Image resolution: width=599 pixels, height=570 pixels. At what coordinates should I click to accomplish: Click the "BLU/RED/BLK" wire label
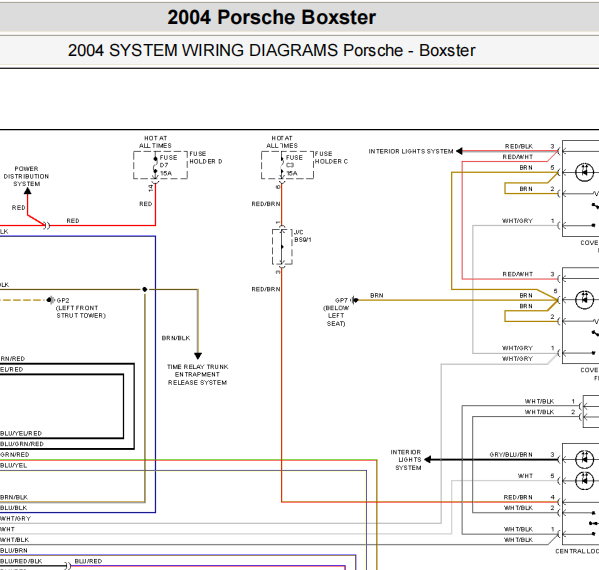pos(21,561)
